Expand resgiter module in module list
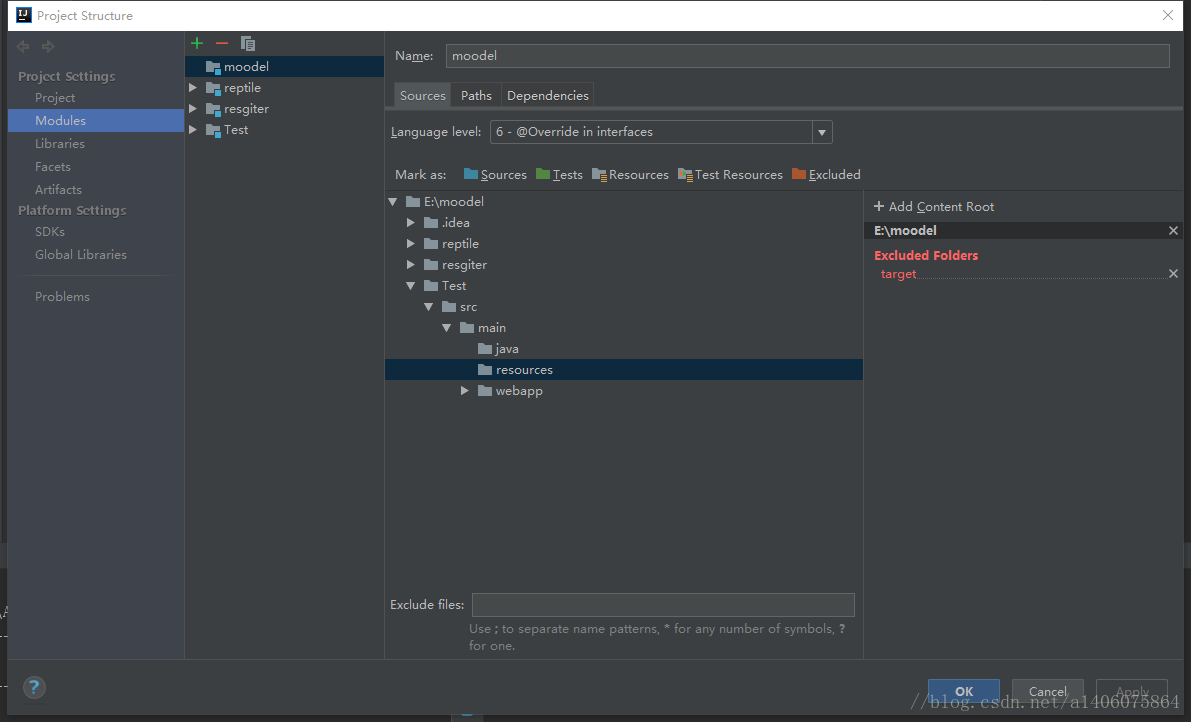The image size is (1191, 722). [x=193, y=109]
